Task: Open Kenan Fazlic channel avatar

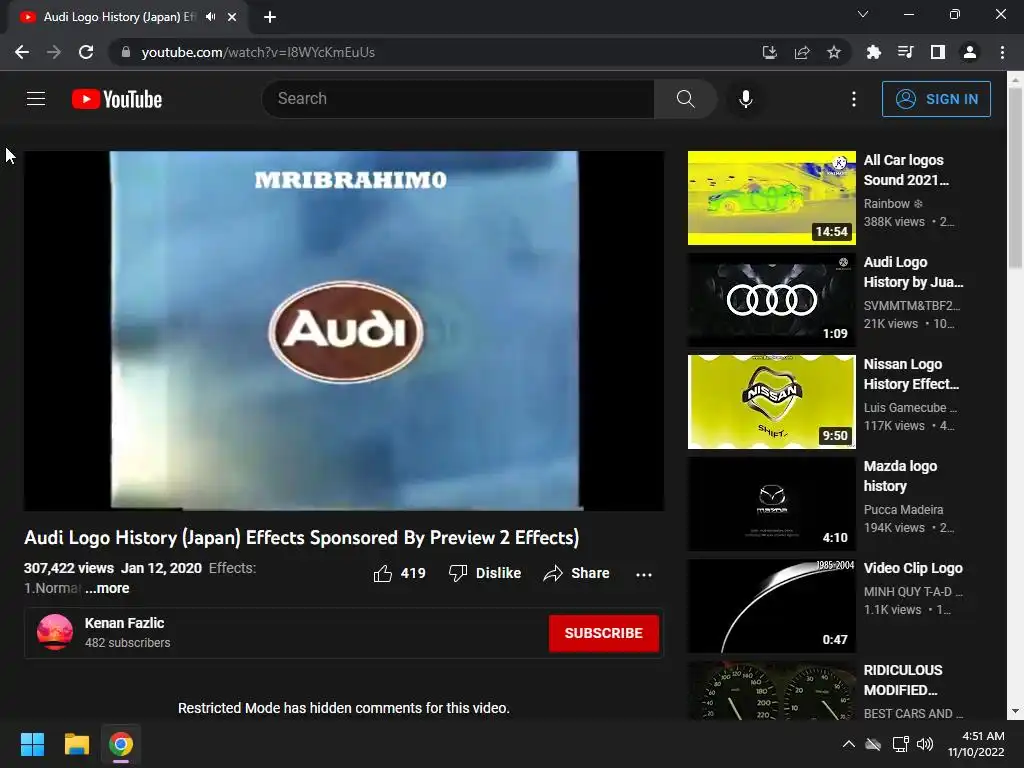Action: pyautogui.click(x=55, y=632)
